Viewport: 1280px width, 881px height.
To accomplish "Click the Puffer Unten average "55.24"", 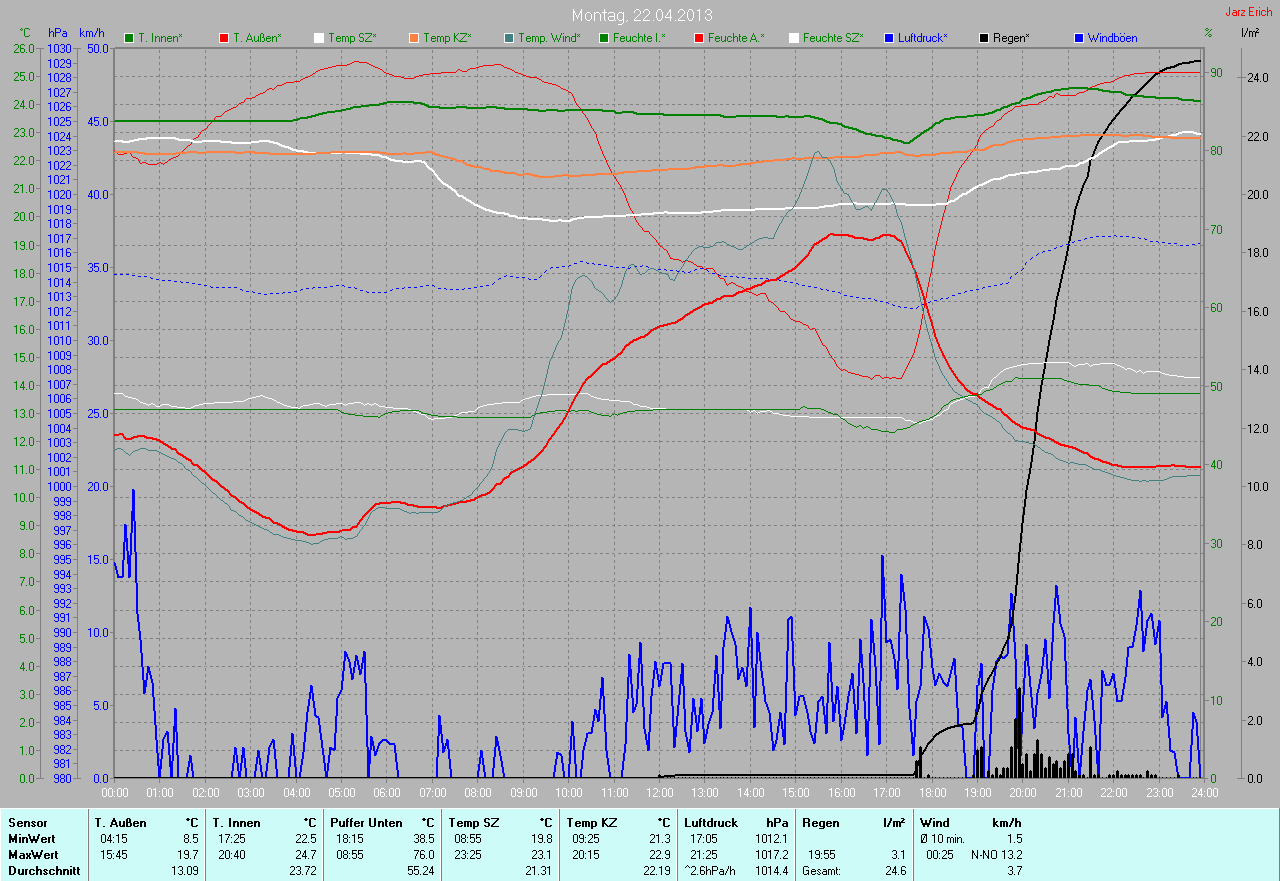I will tap(421, 871).
